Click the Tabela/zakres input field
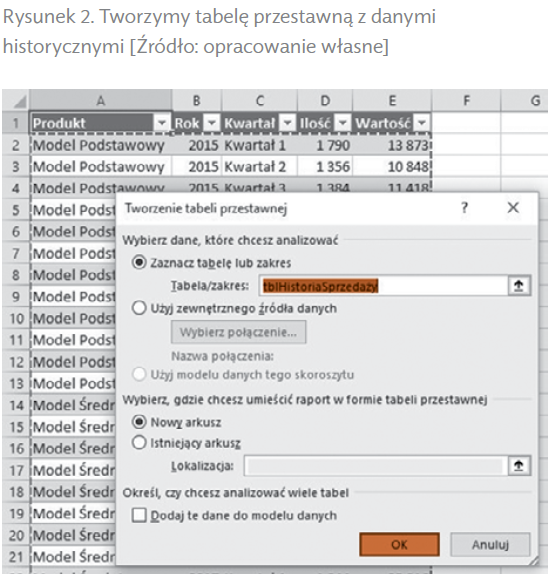559x584 pixels. (383, 286)
